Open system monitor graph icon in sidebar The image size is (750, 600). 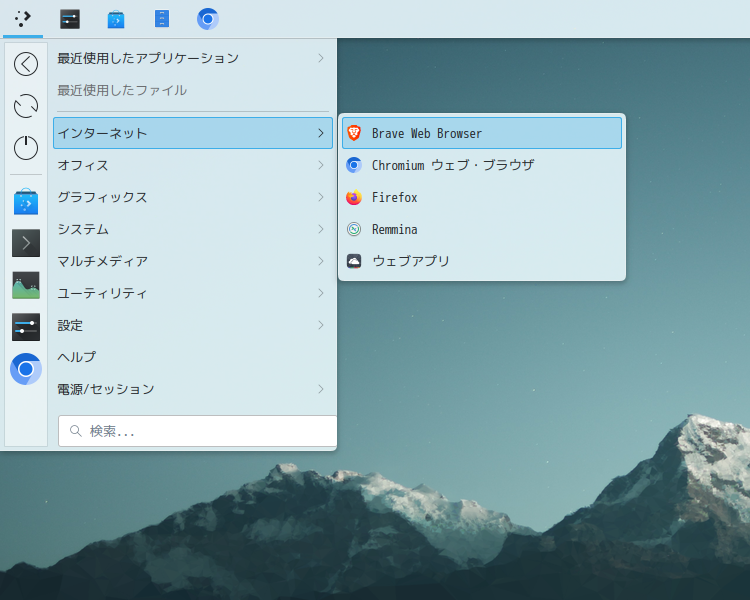26,285
